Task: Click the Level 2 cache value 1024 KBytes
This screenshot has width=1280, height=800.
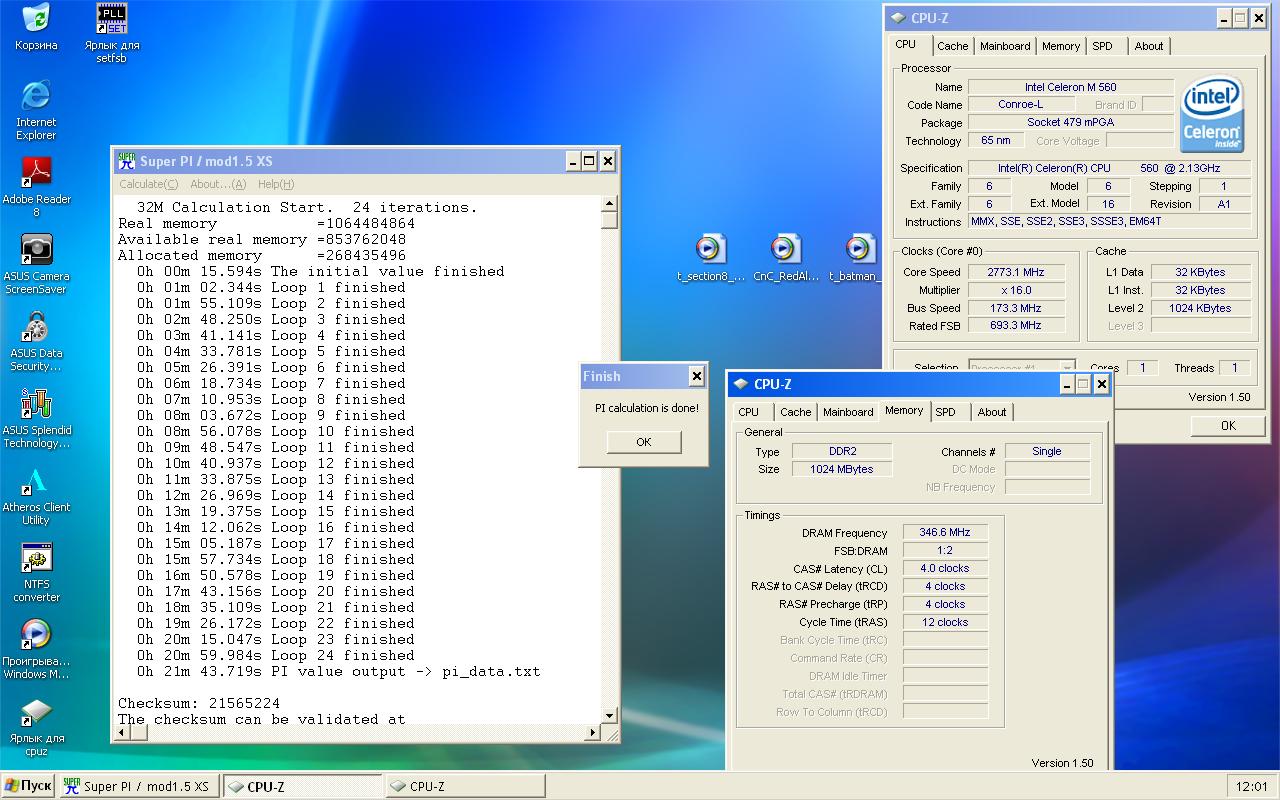Action: pyautogui.click(x=1200, y=308)
